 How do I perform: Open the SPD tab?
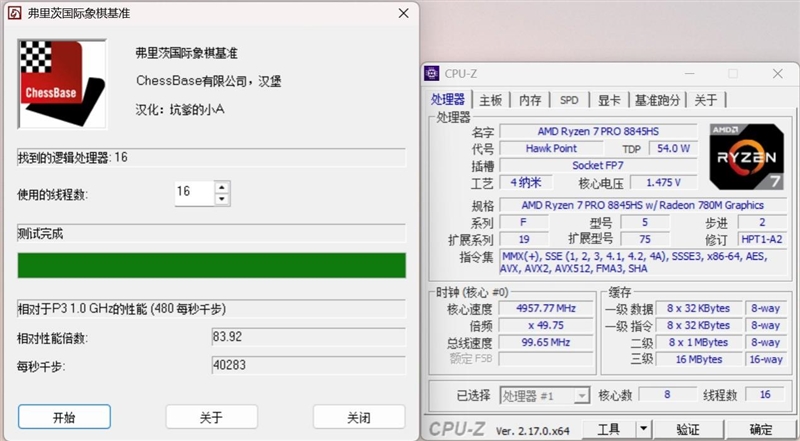click(569, 100)
